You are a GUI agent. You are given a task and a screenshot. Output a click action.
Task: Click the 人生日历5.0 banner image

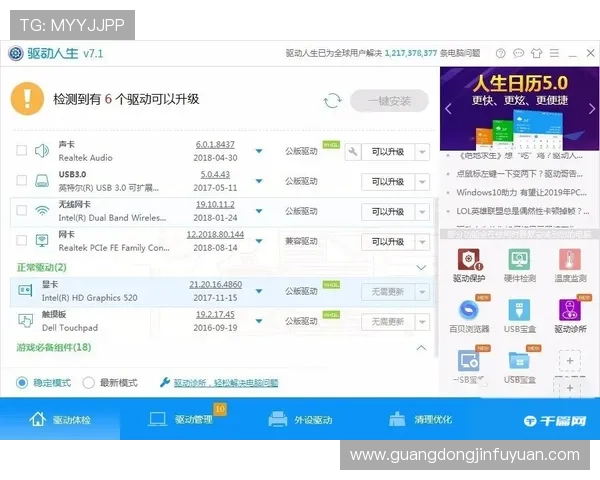[x=519, y=109]
